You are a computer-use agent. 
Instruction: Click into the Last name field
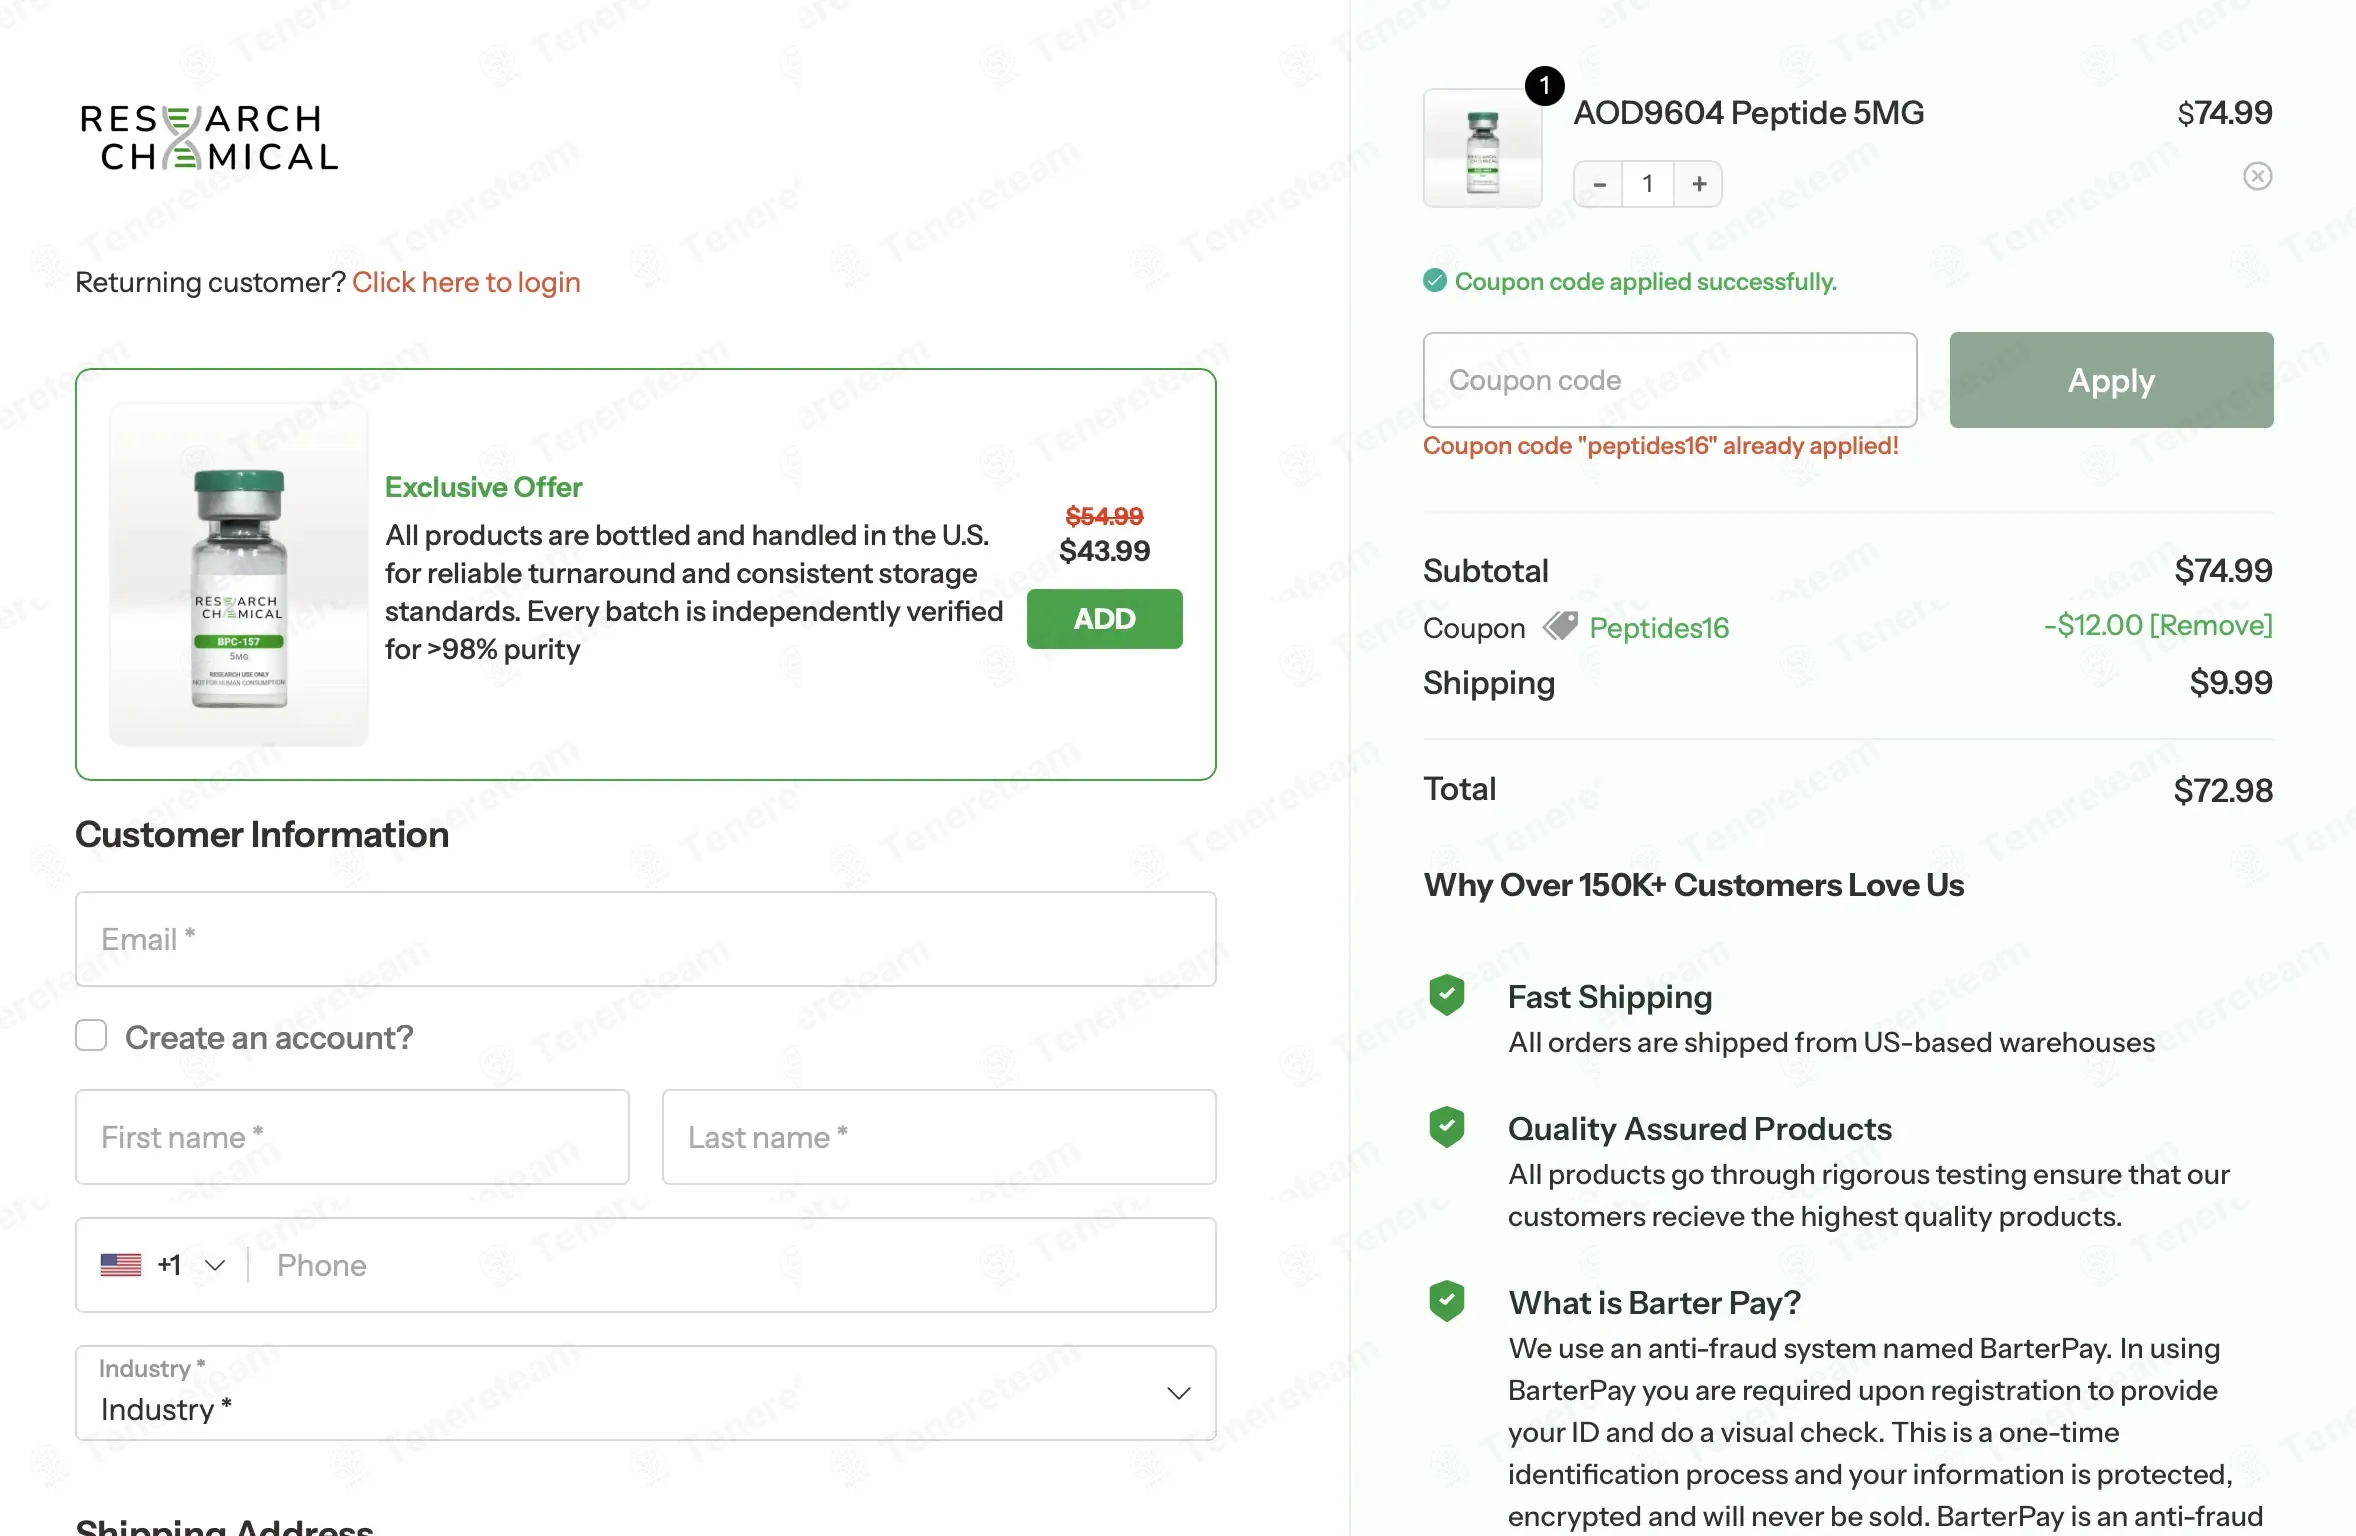[x=939, y=1137]
